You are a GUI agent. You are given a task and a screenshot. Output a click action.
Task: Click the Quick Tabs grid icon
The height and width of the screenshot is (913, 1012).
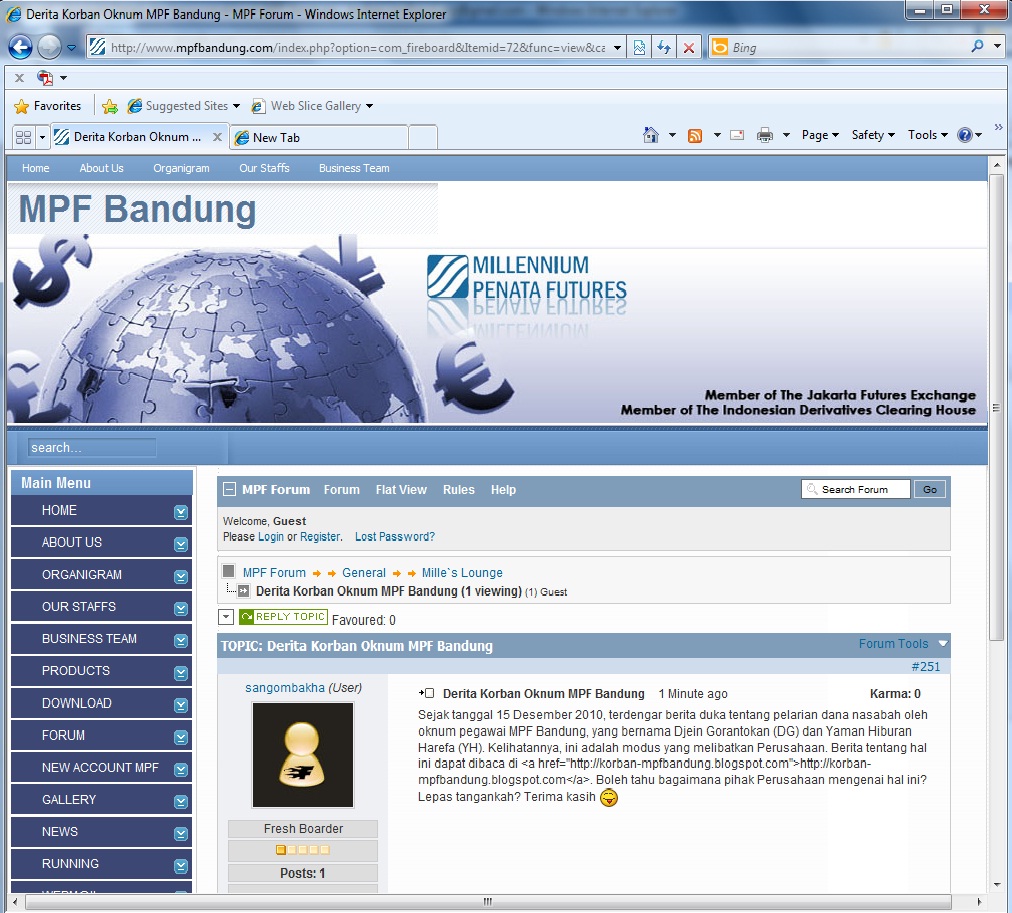23,137
